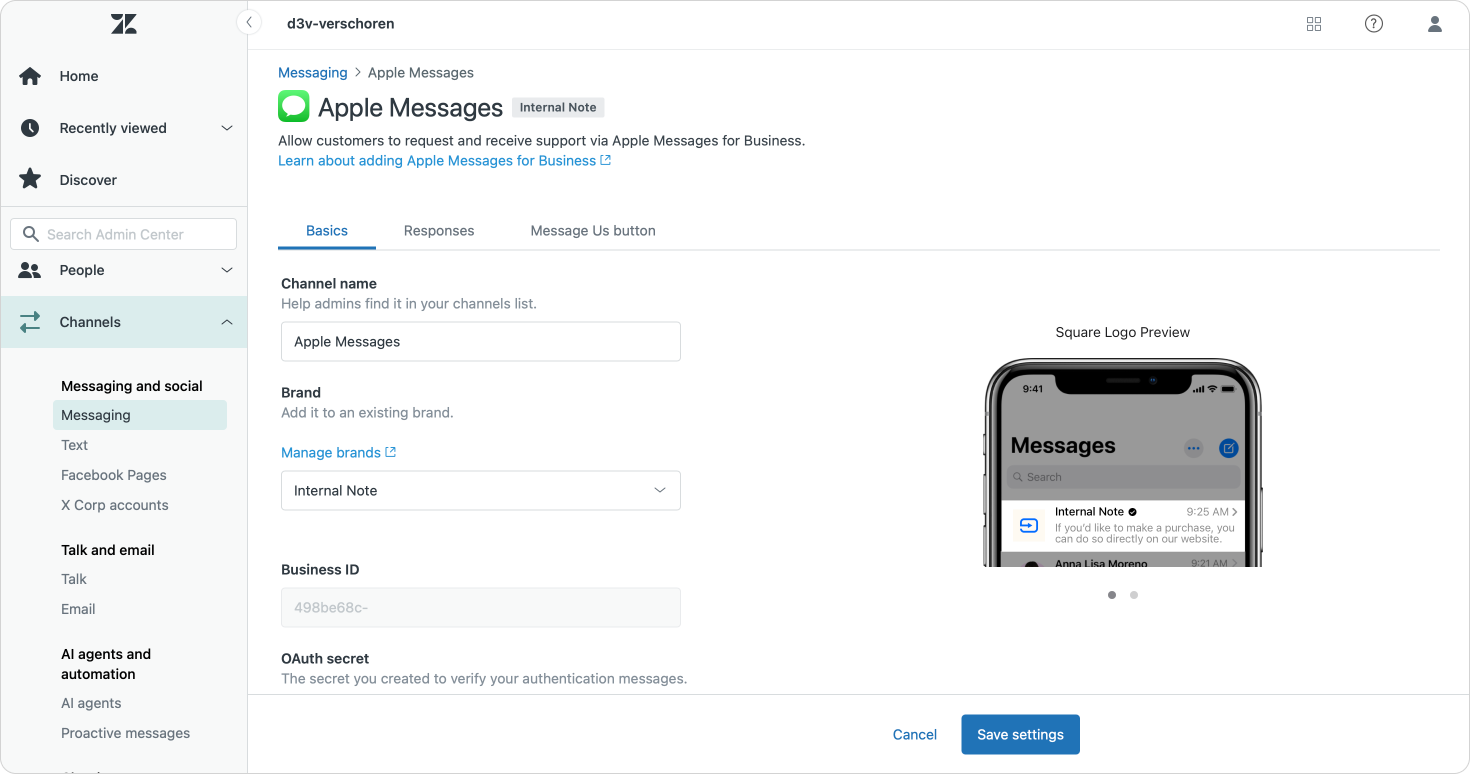Click the Square Logo Preview caption

coord(1123,333)
